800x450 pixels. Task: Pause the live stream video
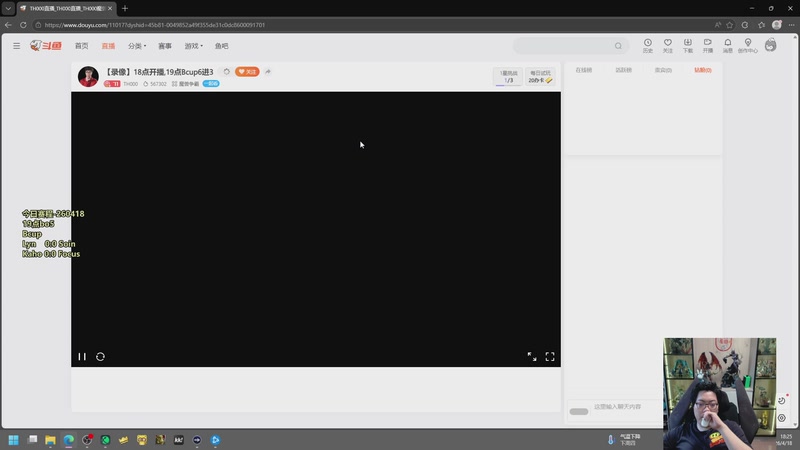[x=82, y=357]
